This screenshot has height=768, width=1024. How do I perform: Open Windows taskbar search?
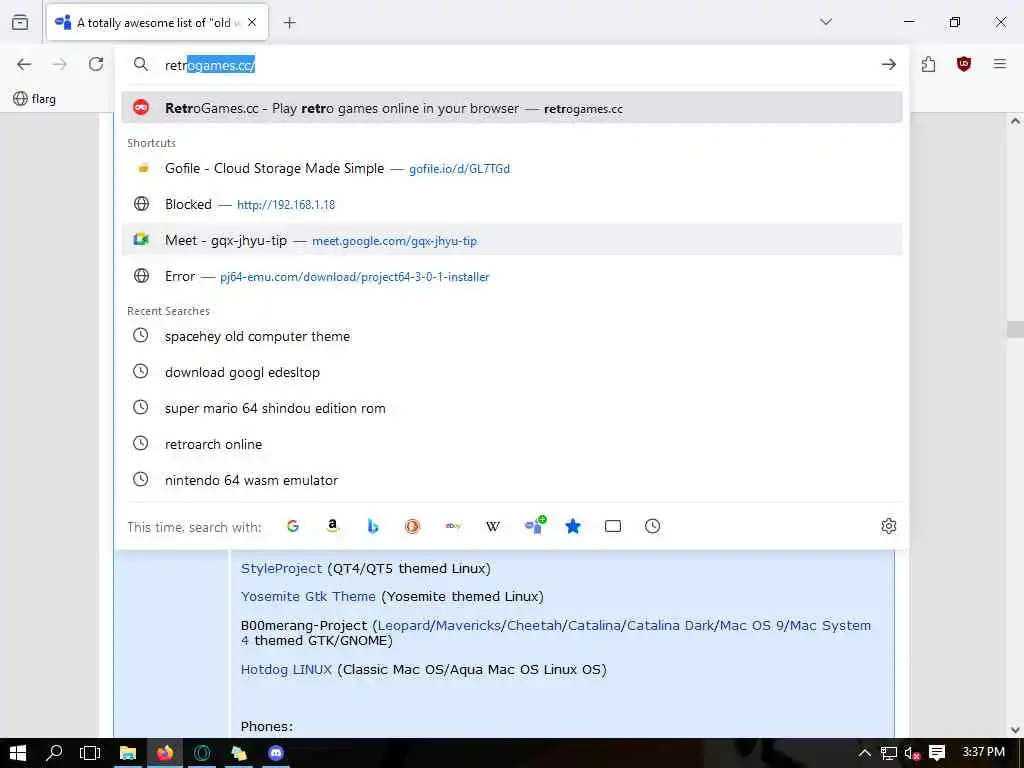pyautogui.click(x=54, y=753)
